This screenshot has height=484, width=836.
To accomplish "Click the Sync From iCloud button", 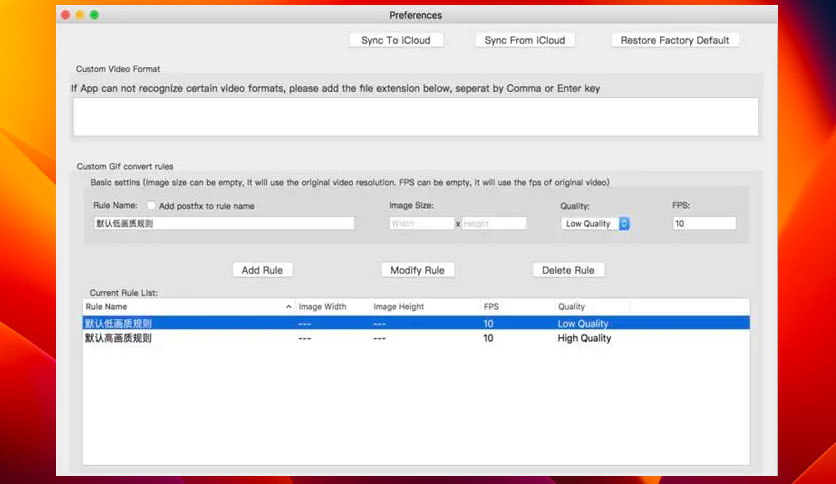I will (525, 41).
